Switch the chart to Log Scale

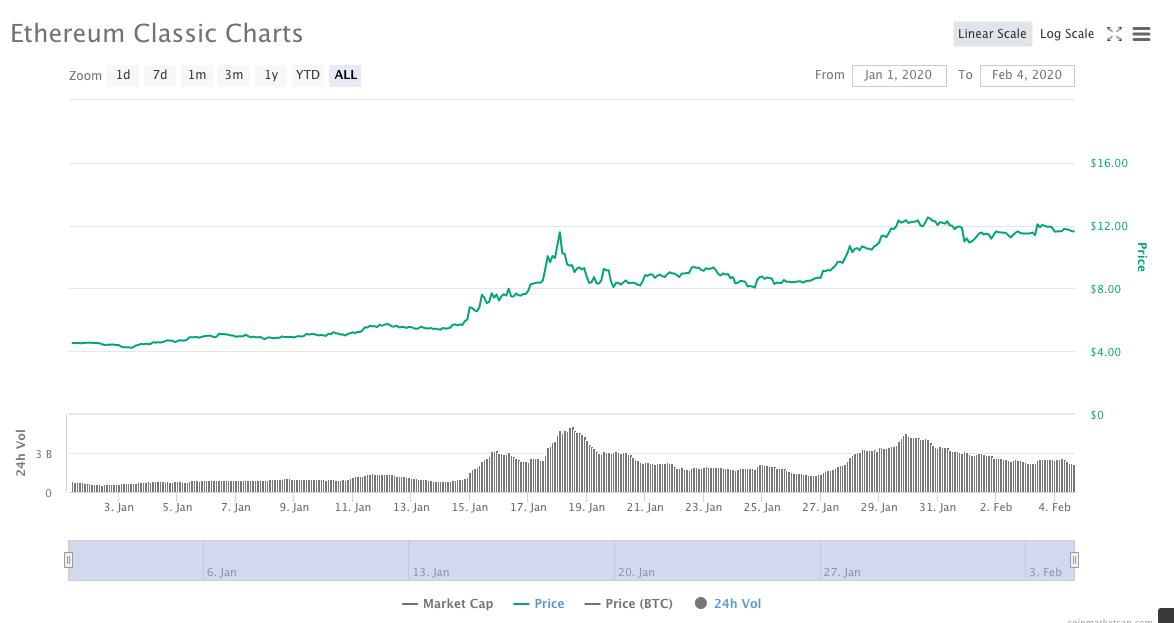pos(1066,33)
